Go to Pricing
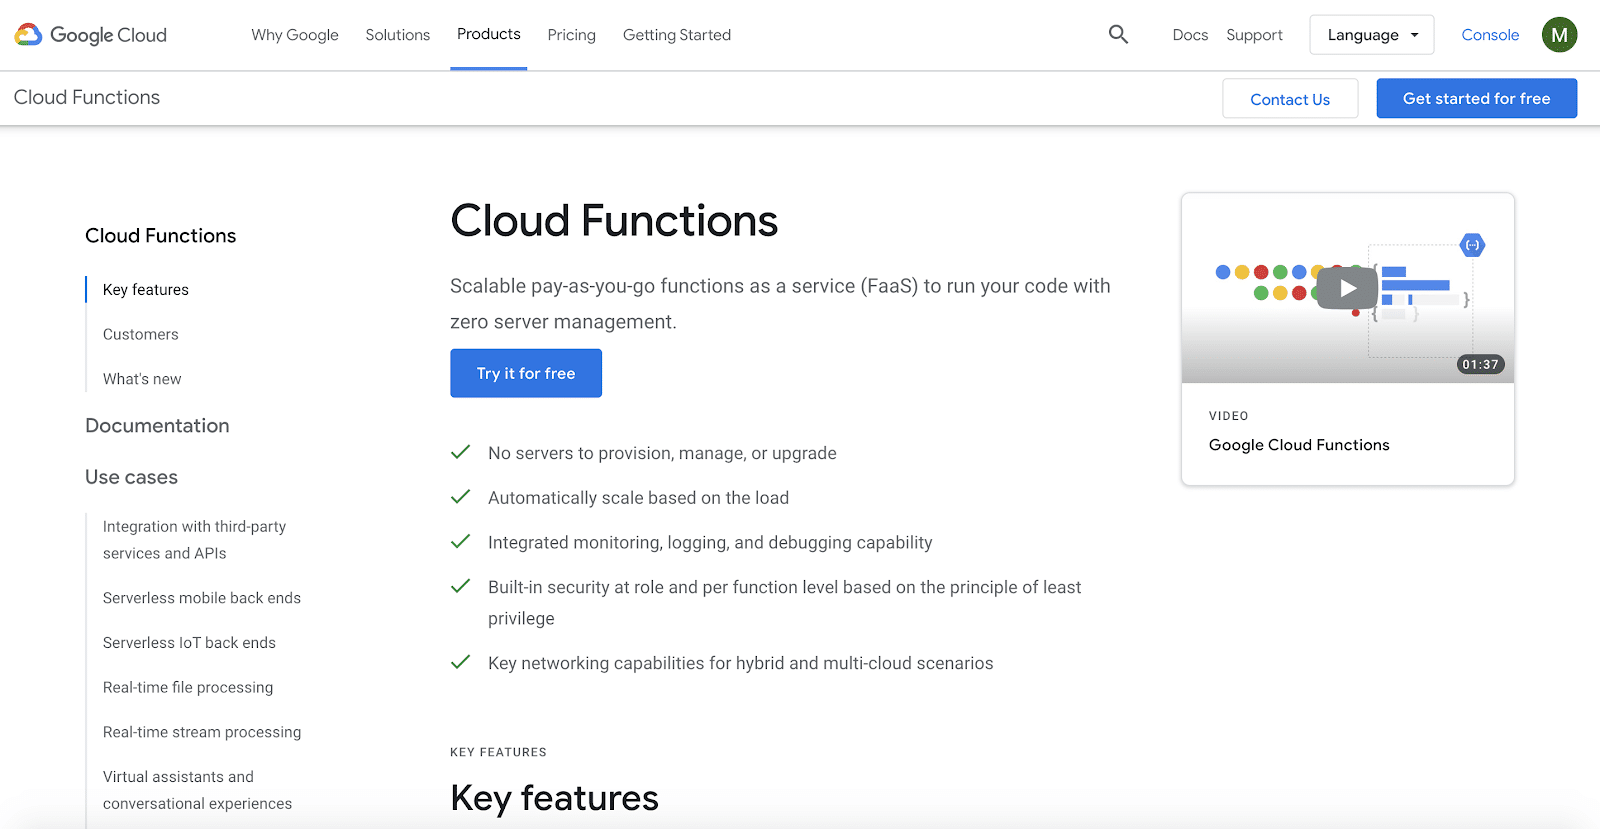 pyautogui.click(x=572, y=35)
